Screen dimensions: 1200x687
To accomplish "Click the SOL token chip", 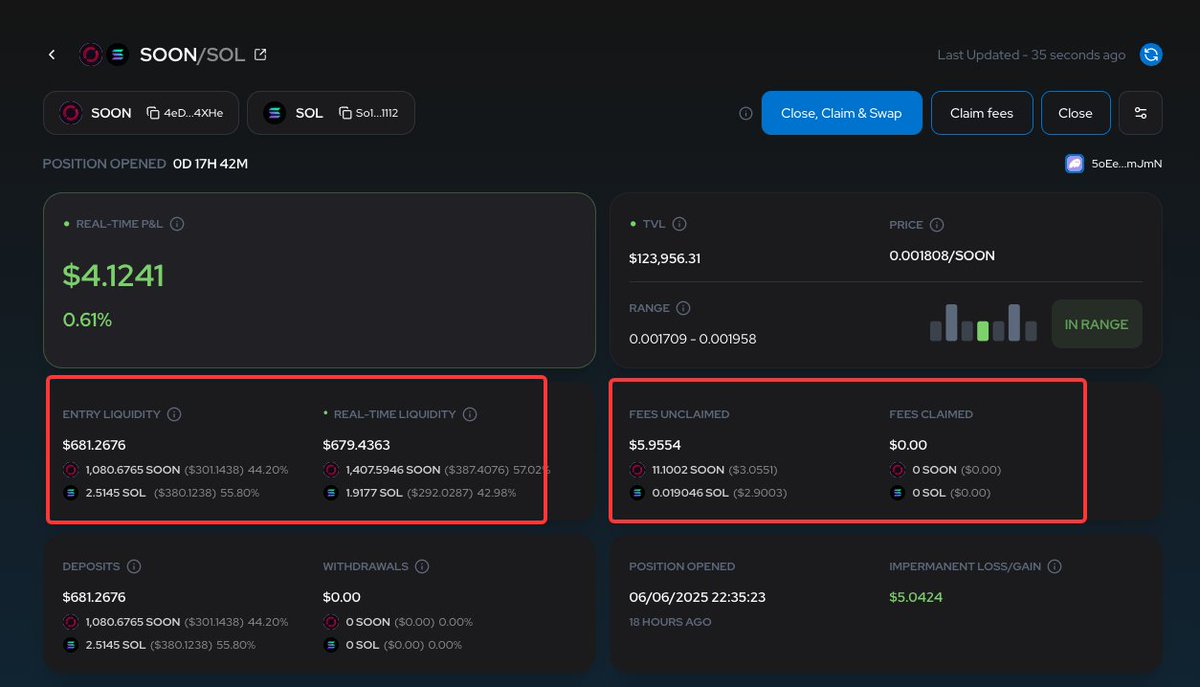I will tap(331, 113).
